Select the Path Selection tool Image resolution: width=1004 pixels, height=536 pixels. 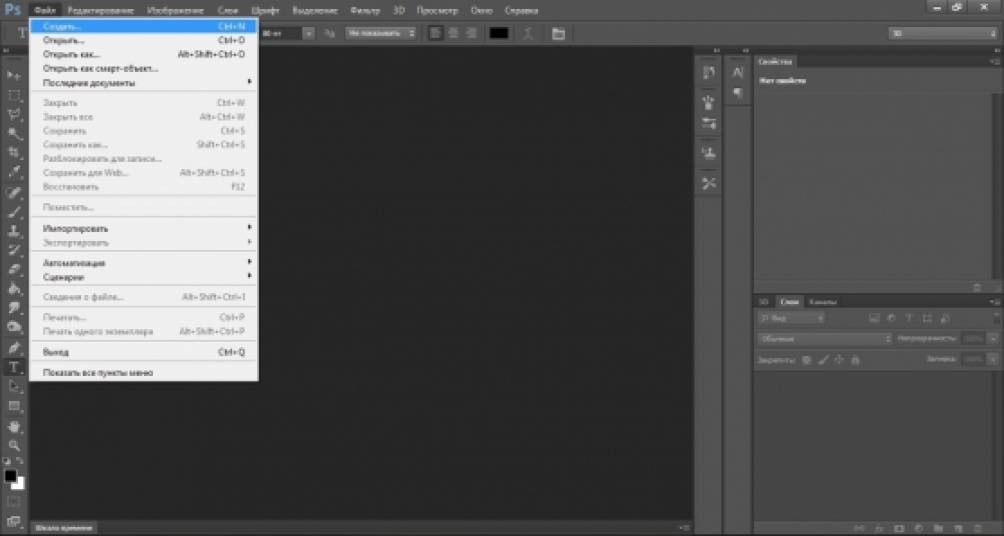click(x=13, y=387)
